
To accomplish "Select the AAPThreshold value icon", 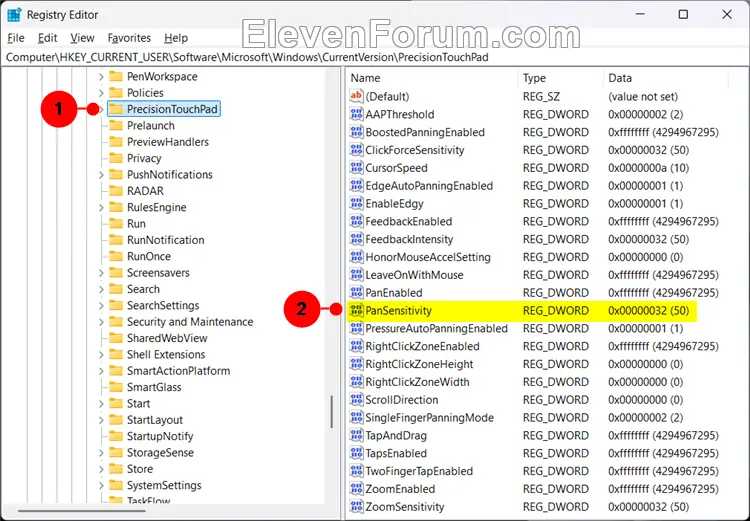I will click(356, 114).
